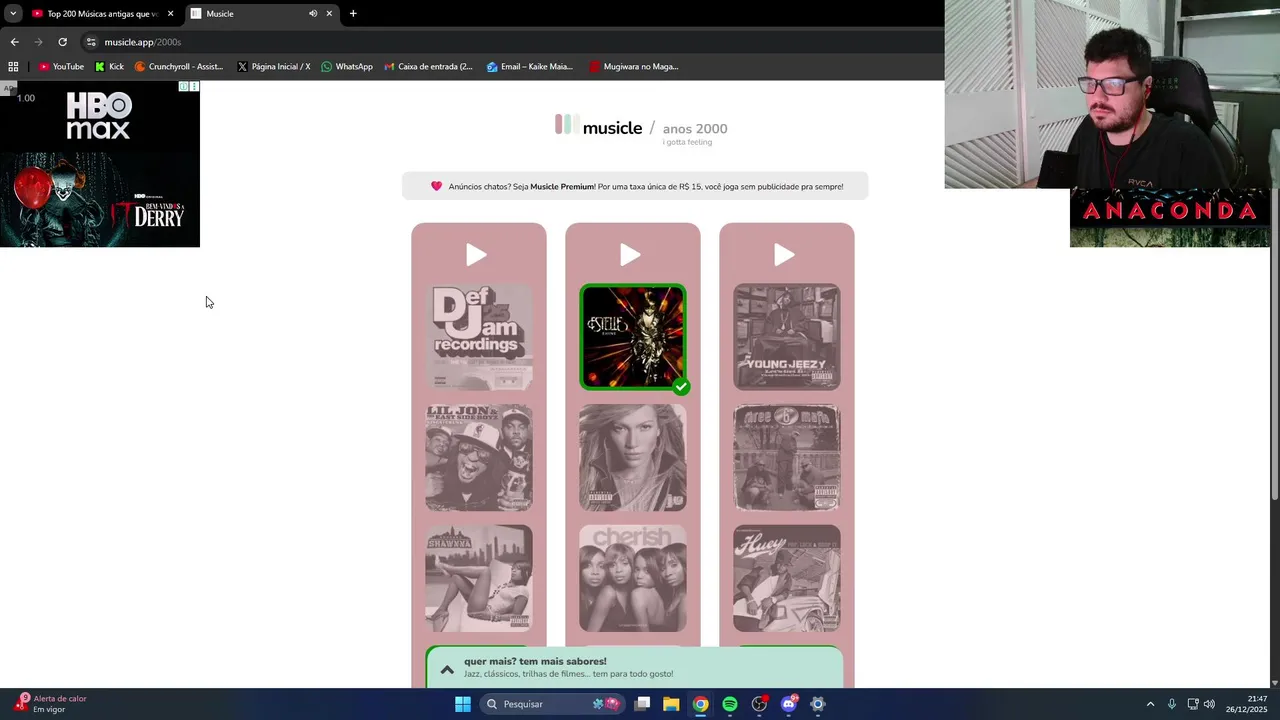Open the 'Alerta de calor' weather widget
This screenshot has height=720, width=1280.
click(x=52, y=704)
